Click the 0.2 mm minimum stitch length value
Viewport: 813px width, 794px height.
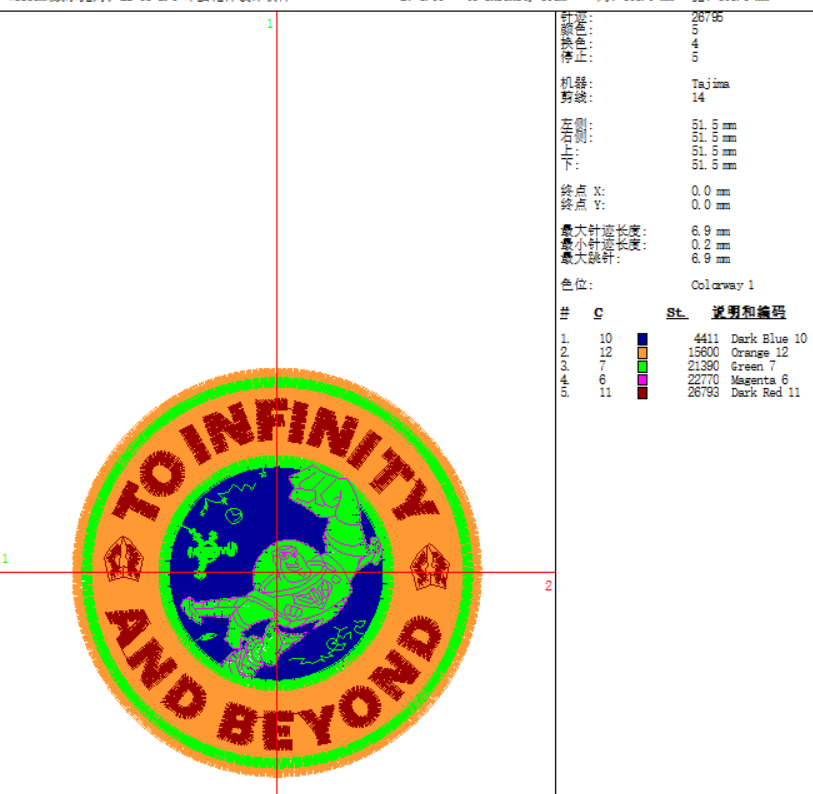pos(710,245)
